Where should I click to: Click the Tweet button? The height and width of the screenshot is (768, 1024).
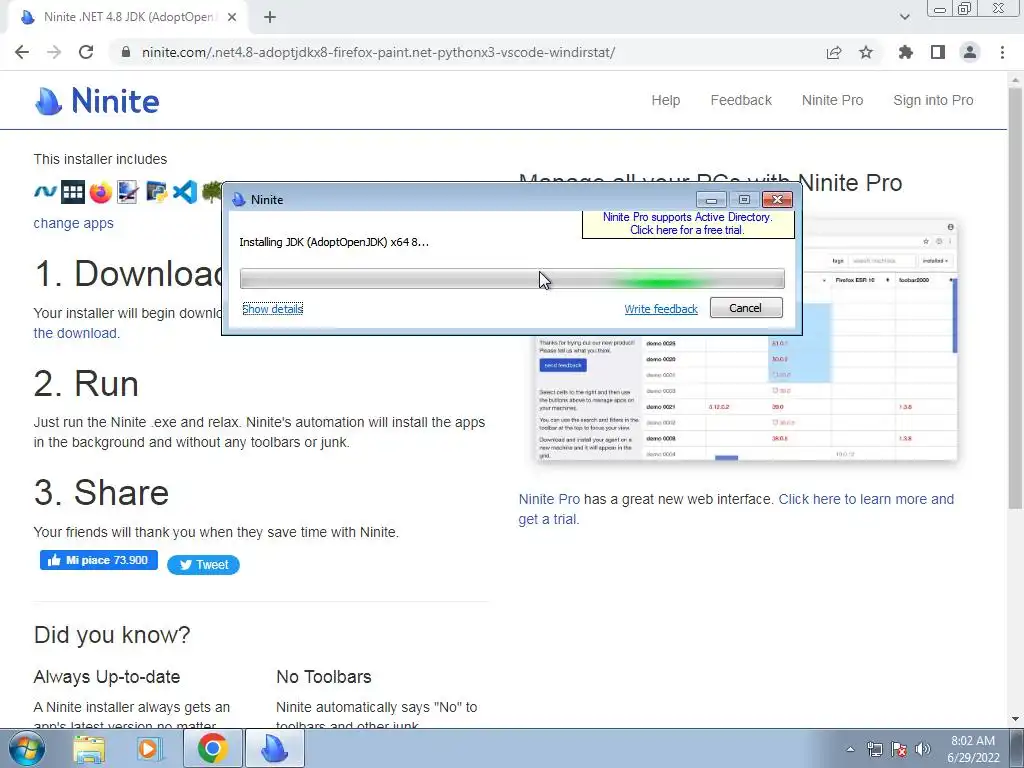(x=204, y=565)
